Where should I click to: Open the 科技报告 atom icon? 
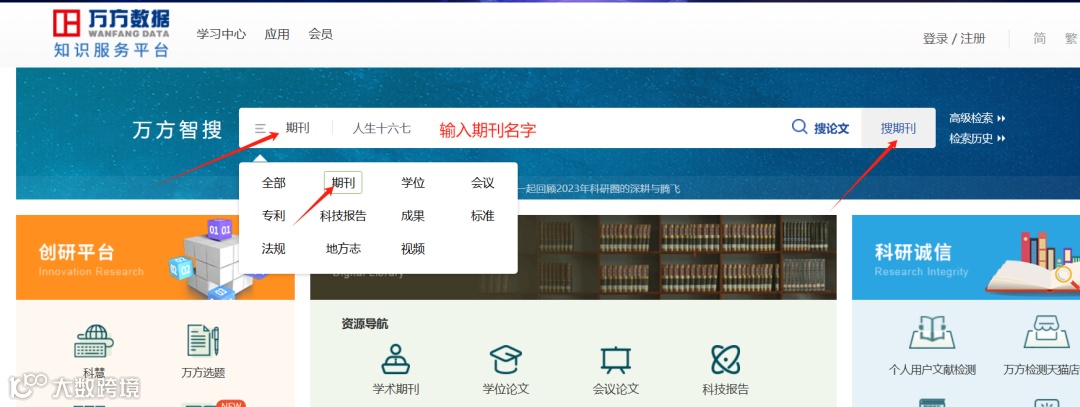tap(725, 359)
